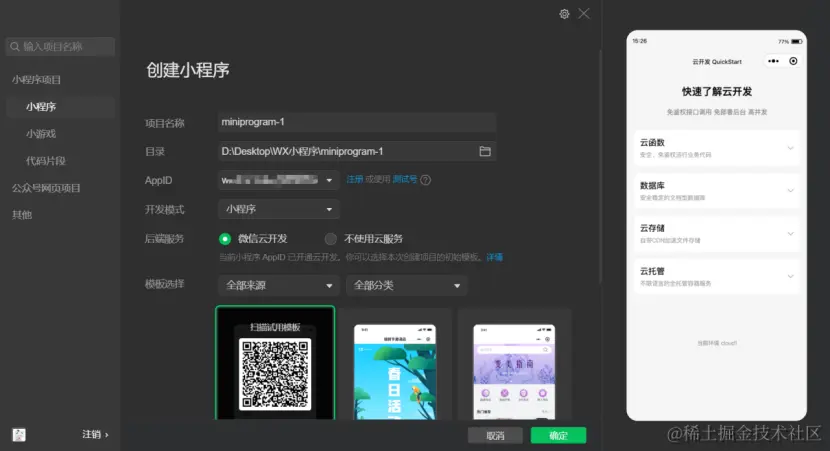Select 不使用云服务 radio option
The height and width of the screenshot is (451, 830).
pos(330,239)
